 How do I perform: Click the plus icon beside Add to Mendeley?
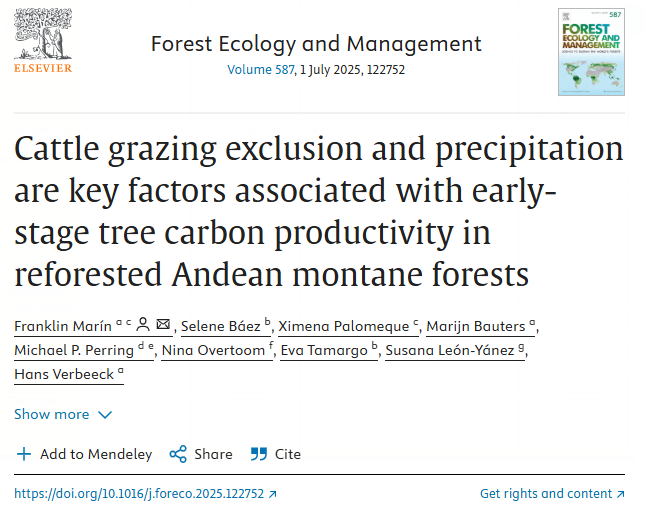24,454
